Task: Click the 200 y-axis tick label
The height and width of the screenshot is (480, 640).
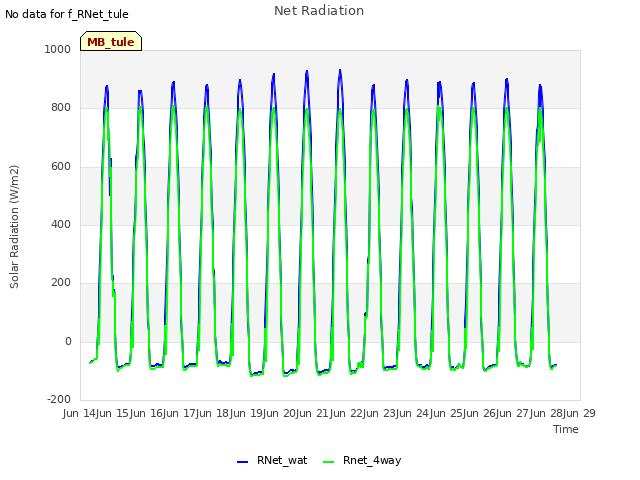Action: [x=61, y=282]
